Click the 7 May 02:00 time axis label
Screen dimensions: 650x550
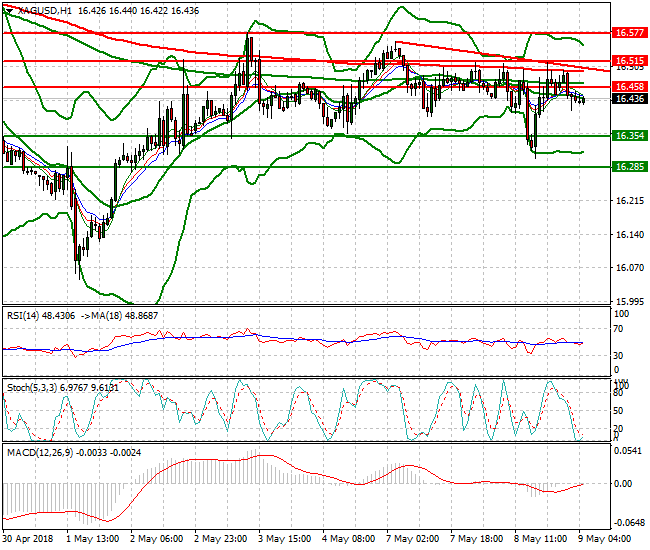click(x=414, y=537)
